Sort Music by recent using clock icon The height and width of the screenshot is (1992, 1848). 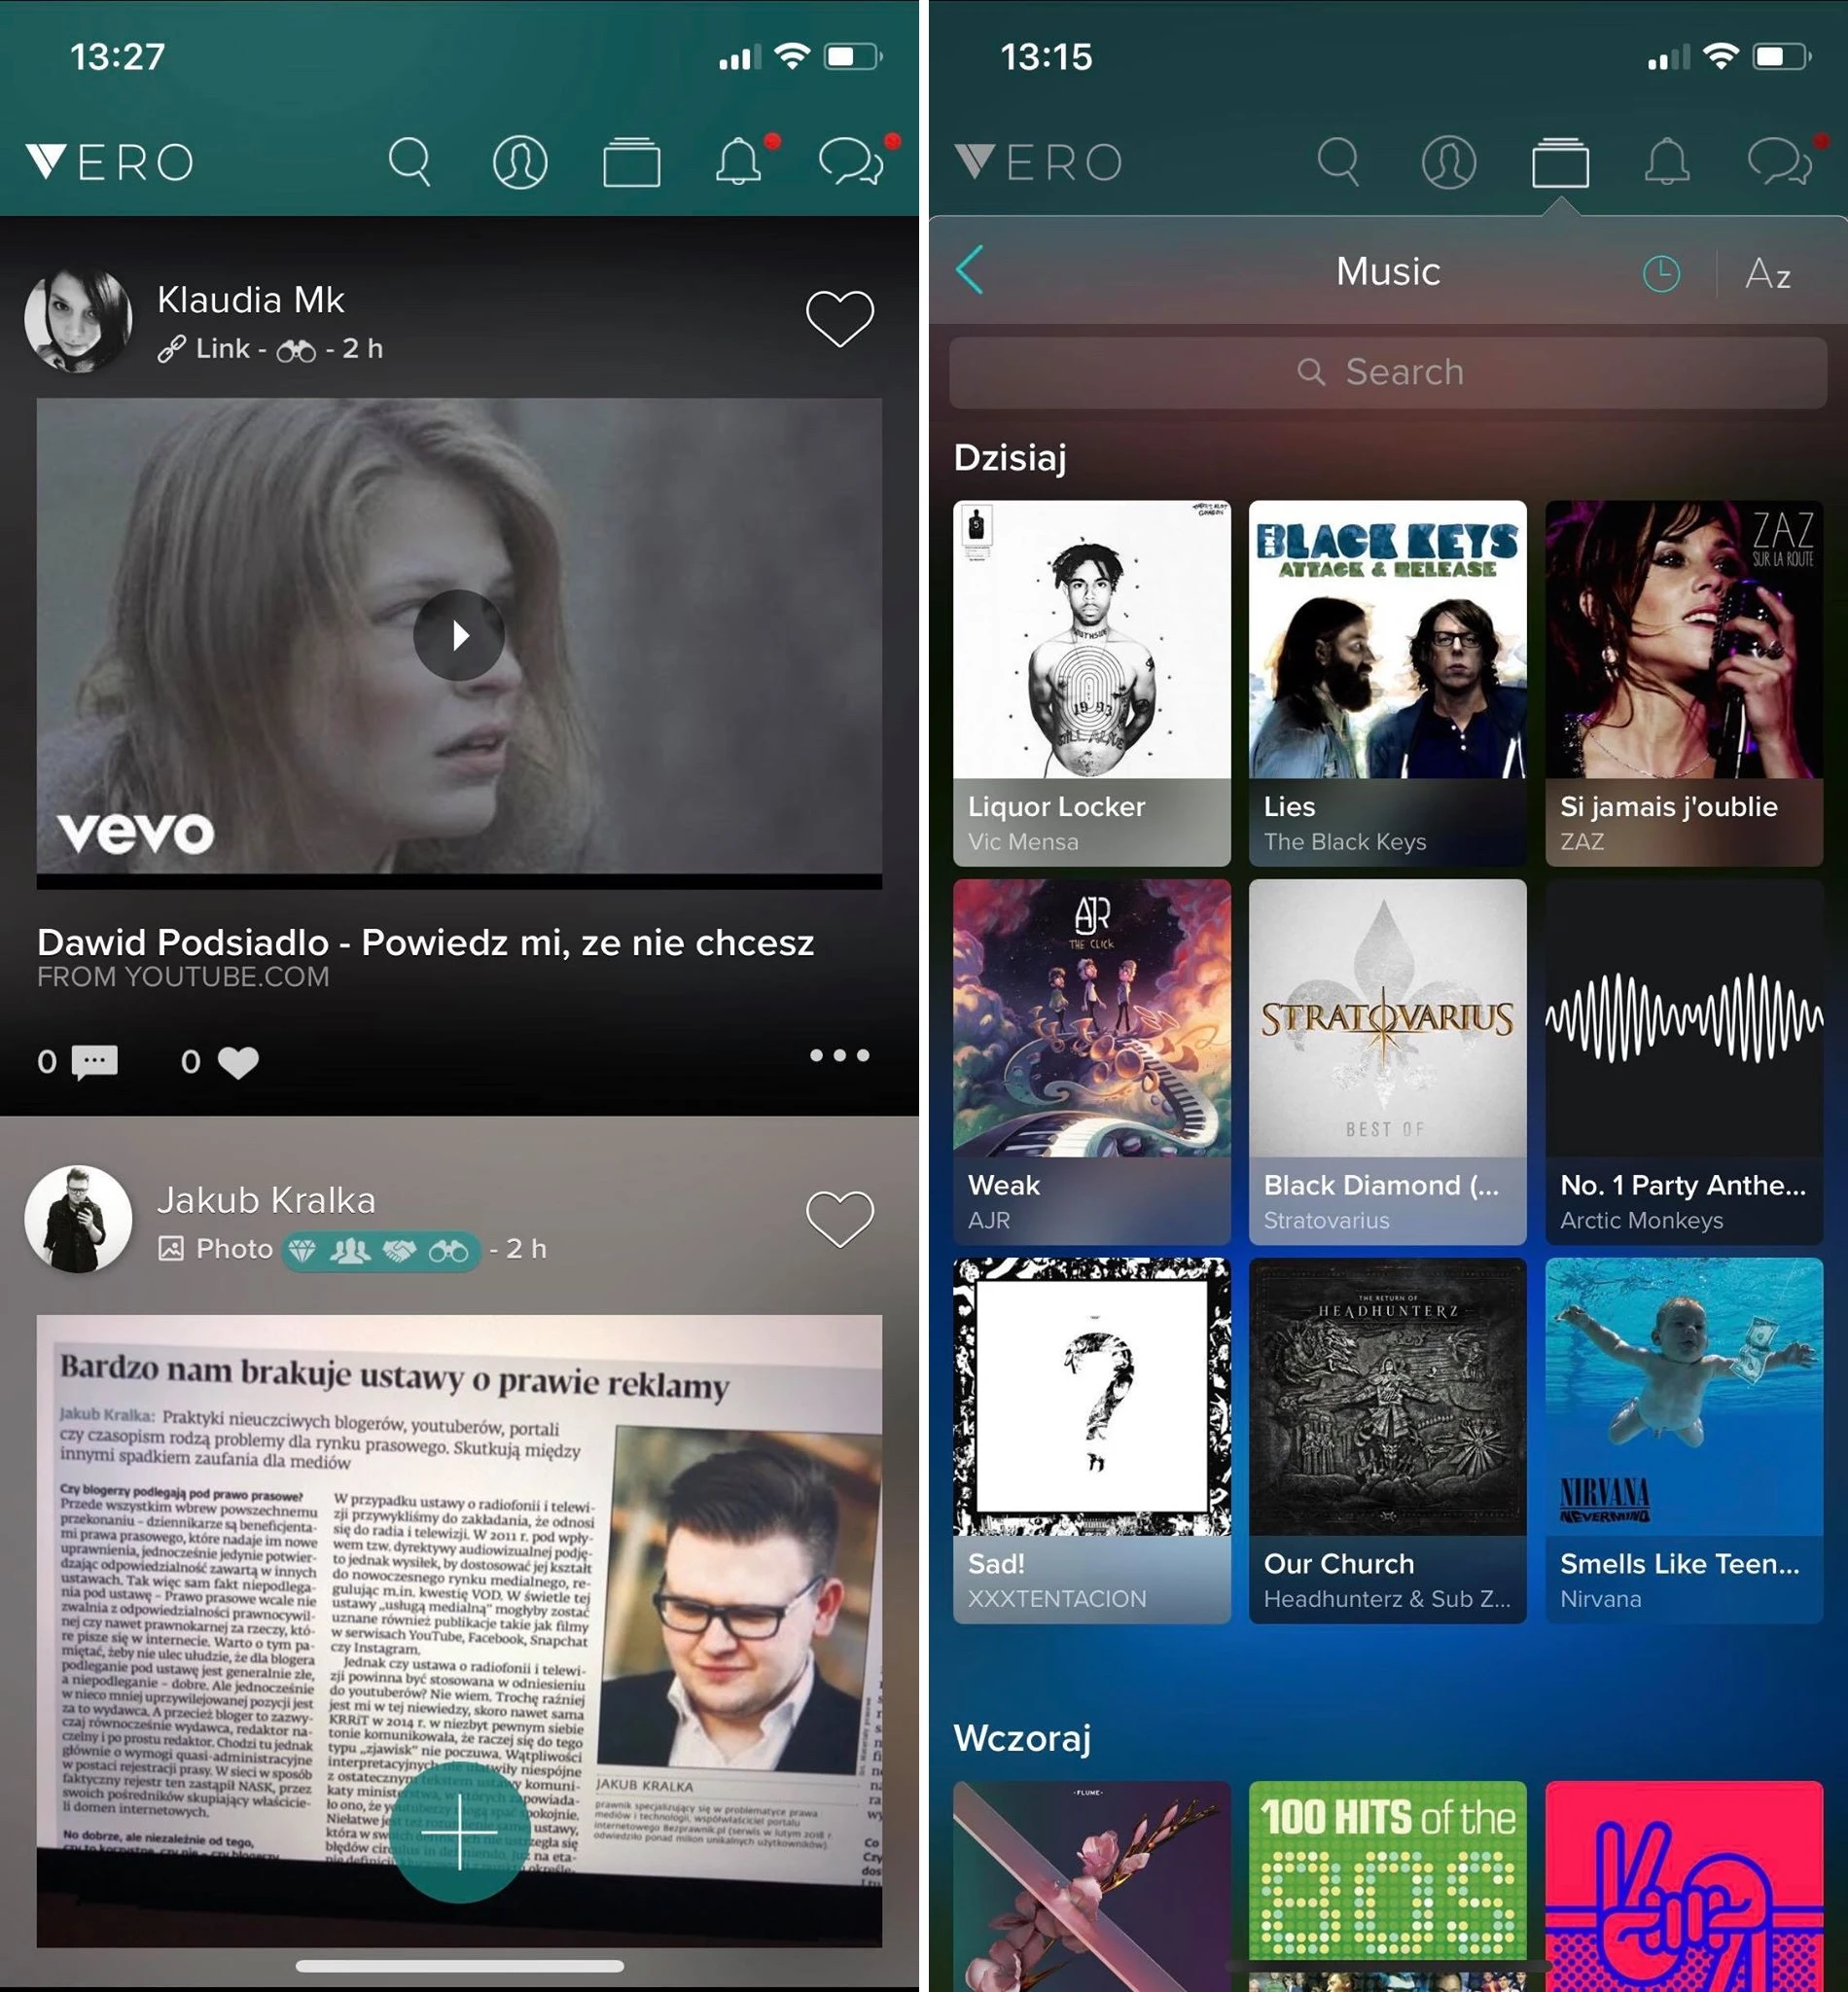[x=1661, y=273]
